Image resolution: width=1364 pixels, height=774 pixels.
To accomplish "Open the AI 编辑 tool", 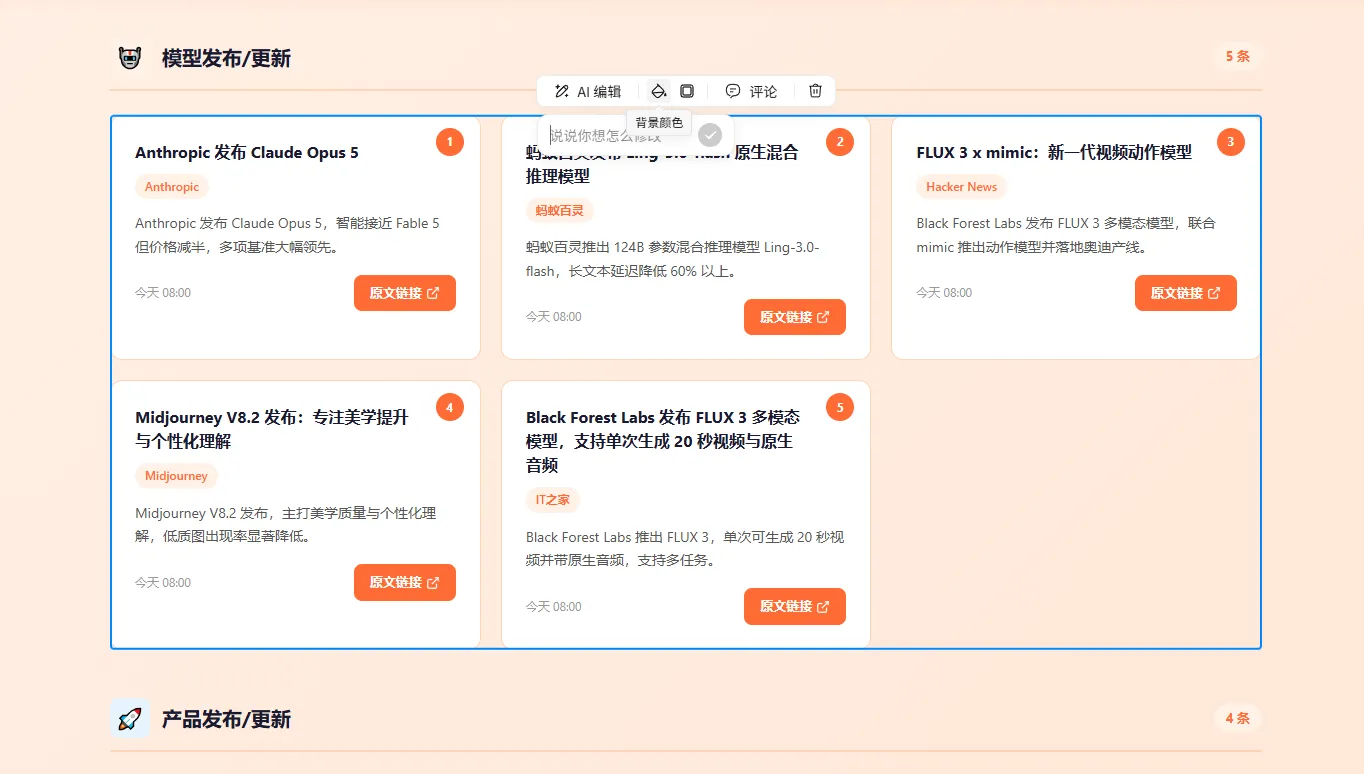I will pos(588,91).
